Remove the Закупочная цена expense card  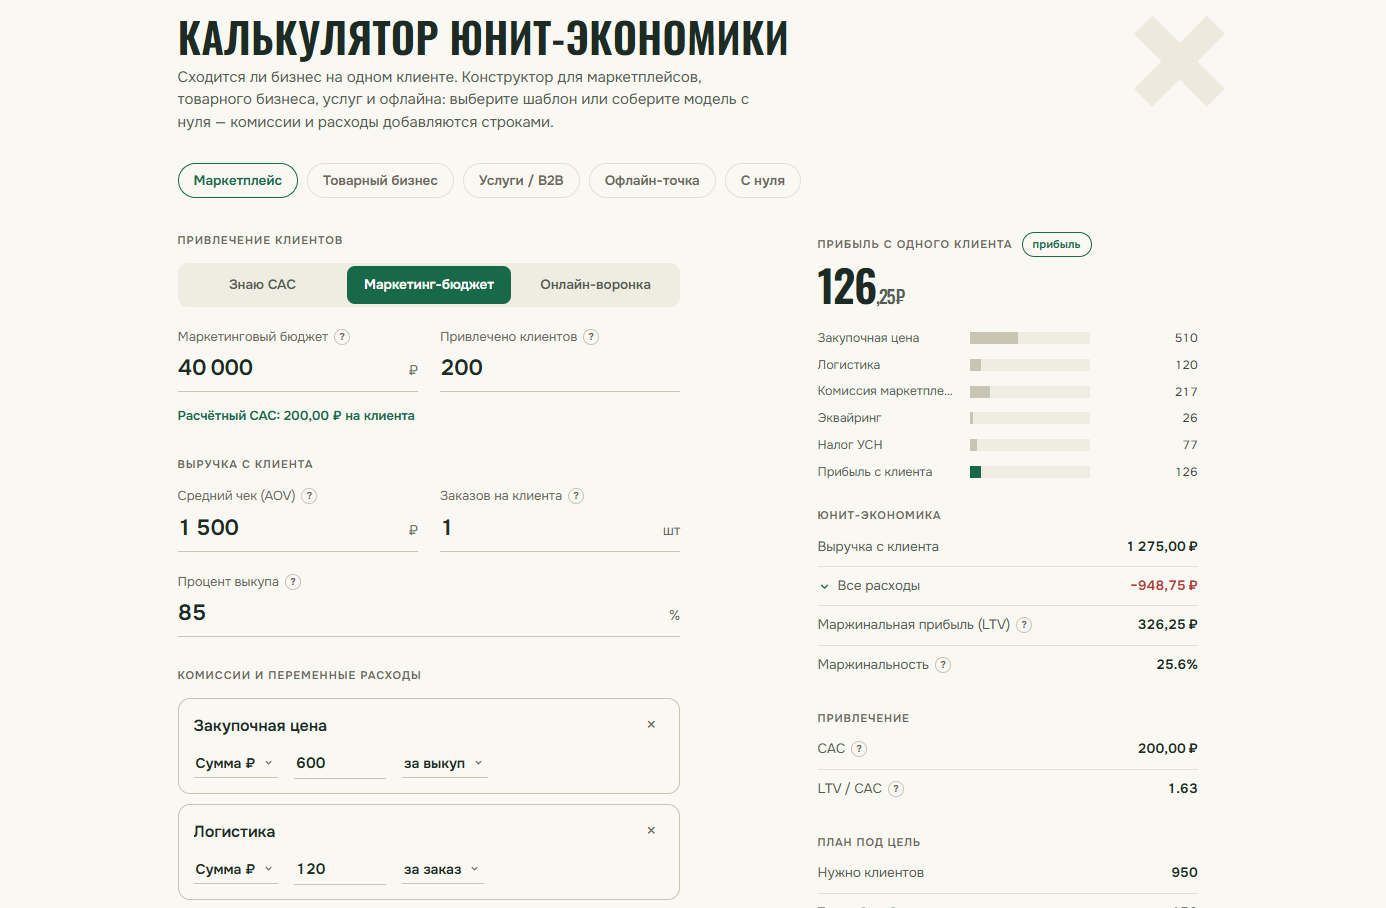(x=651, y=725)
